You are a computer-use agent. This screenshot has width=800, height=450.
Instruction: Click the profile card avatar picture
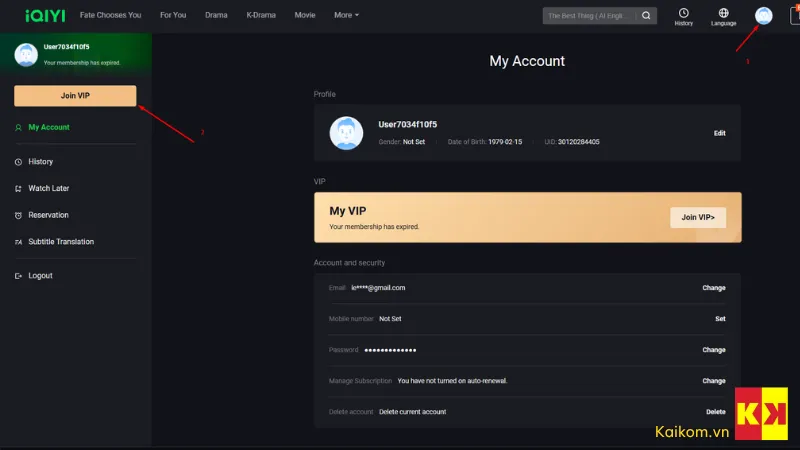click(x=346, y=133)
